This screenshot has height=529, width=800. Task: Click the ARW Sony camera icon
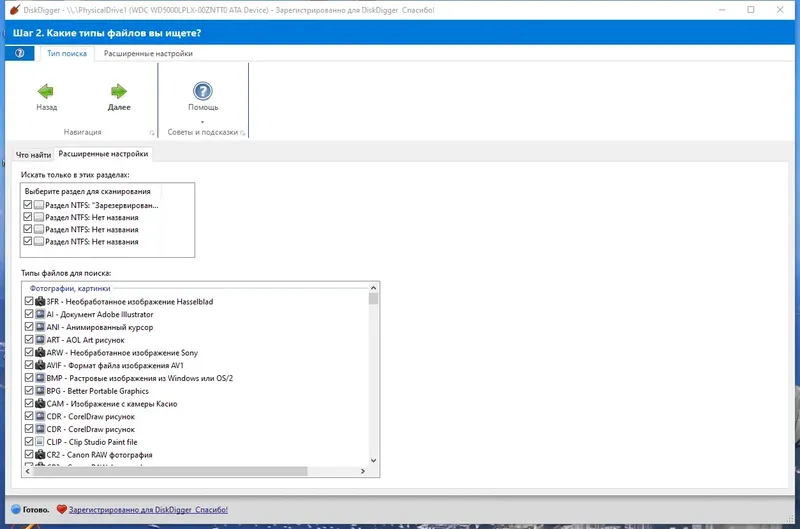[x=40, y=352]
